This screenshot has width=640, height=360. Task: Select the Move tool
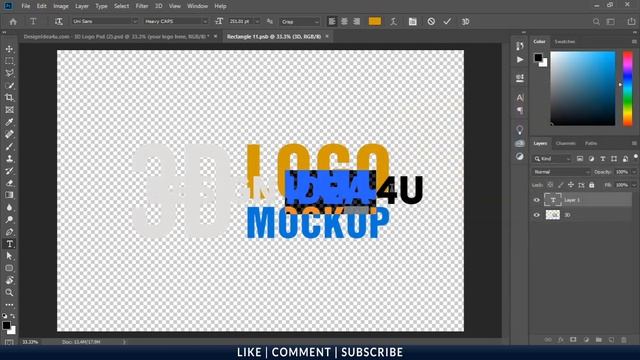tap(9, 49)
